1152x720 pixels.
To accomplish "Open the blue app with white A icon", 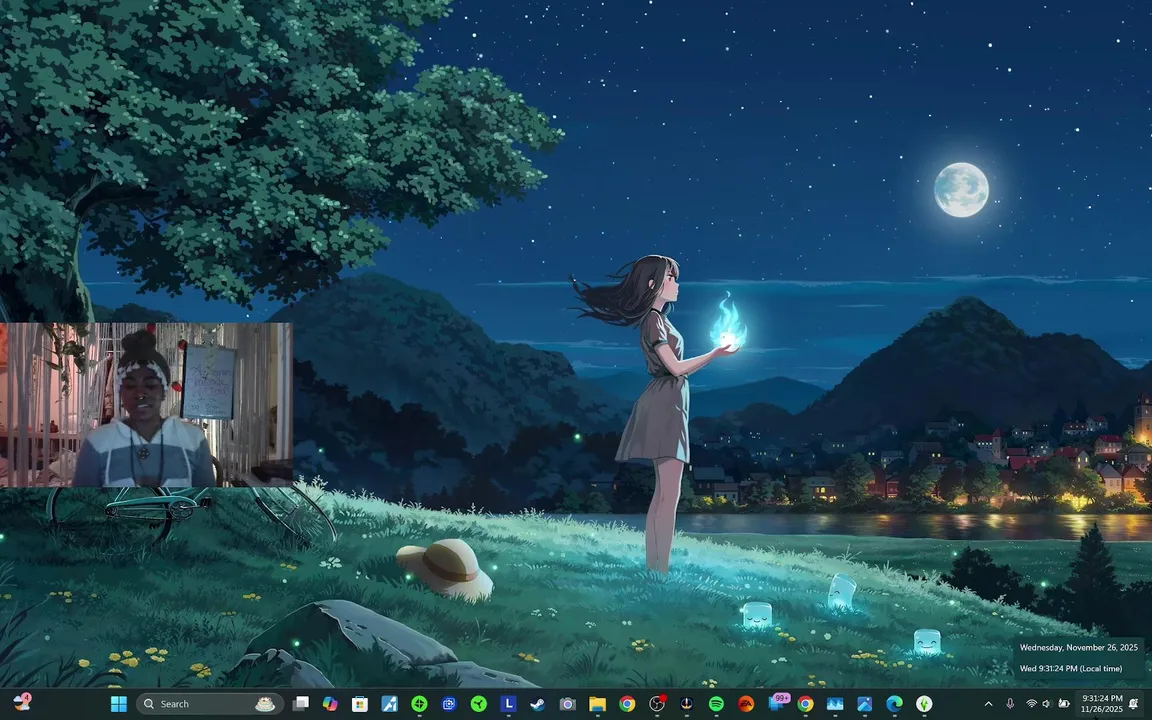I will point(389,704).
